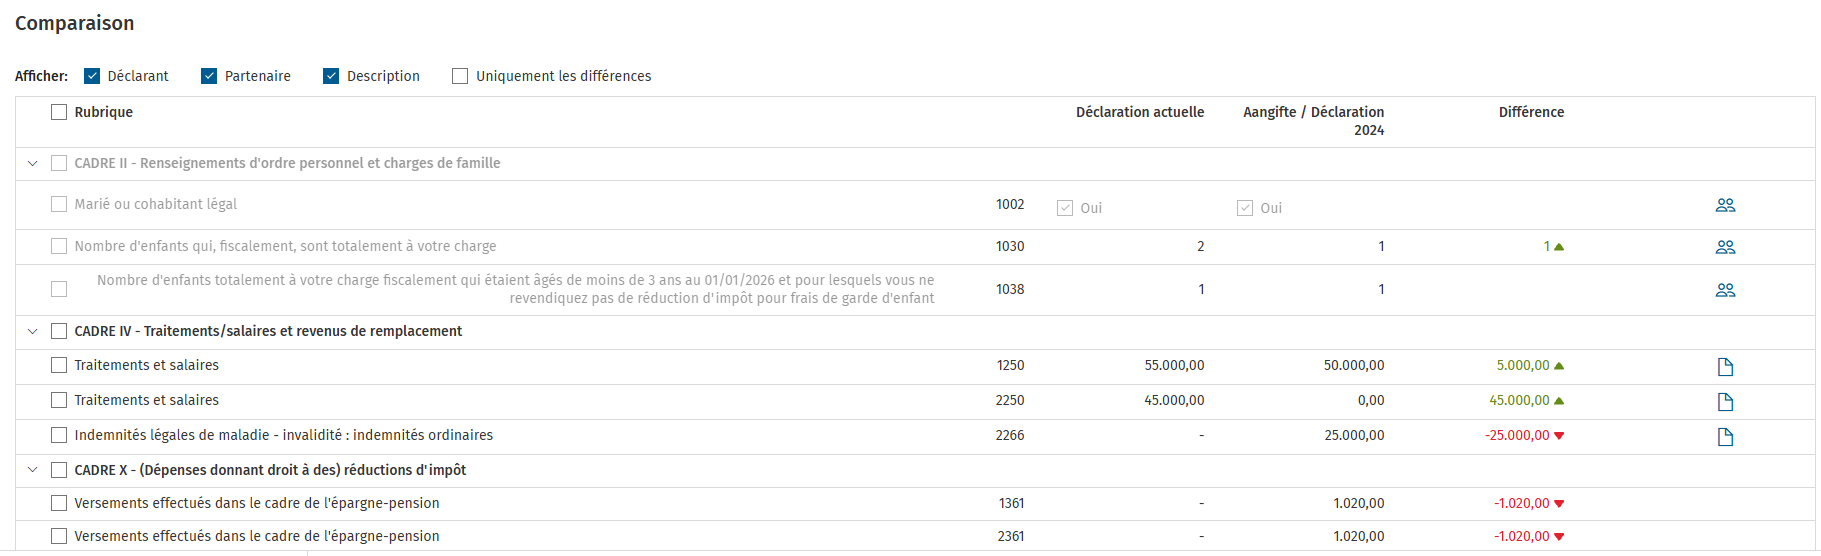Click the Comparaison title
1821x556 pixels.
(75, 23)
